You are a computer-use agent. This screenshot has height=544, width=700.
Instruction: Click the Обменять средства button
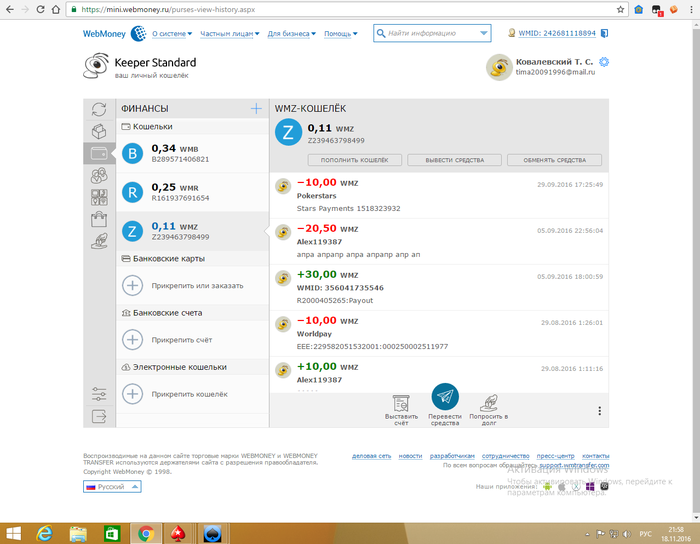(554, 160)
